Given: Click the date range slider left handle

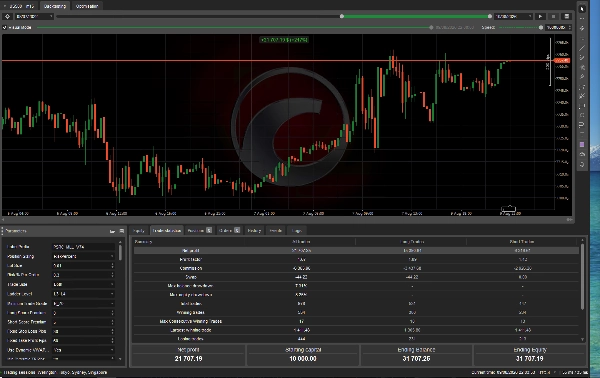Looking at the screenshot, I should (342, 16).
